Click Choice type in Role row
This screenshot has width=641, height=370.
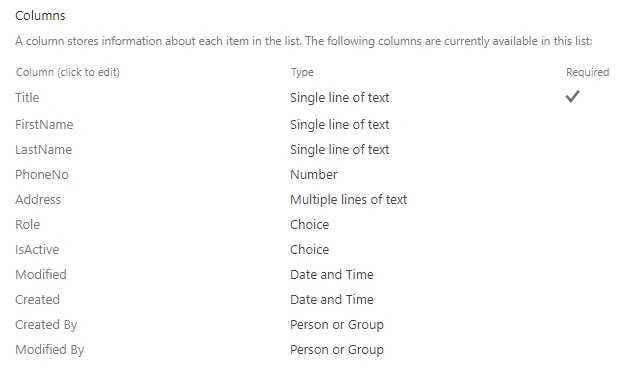309,224
